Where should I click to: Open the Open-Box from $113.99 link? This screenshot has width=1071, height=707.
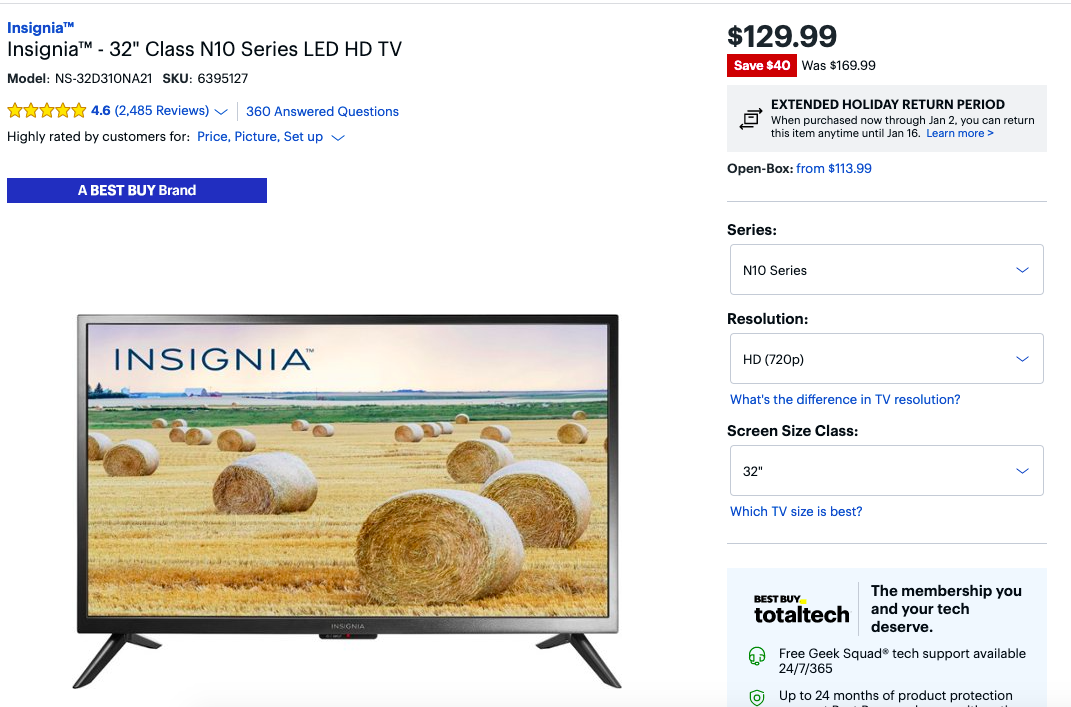833,169
